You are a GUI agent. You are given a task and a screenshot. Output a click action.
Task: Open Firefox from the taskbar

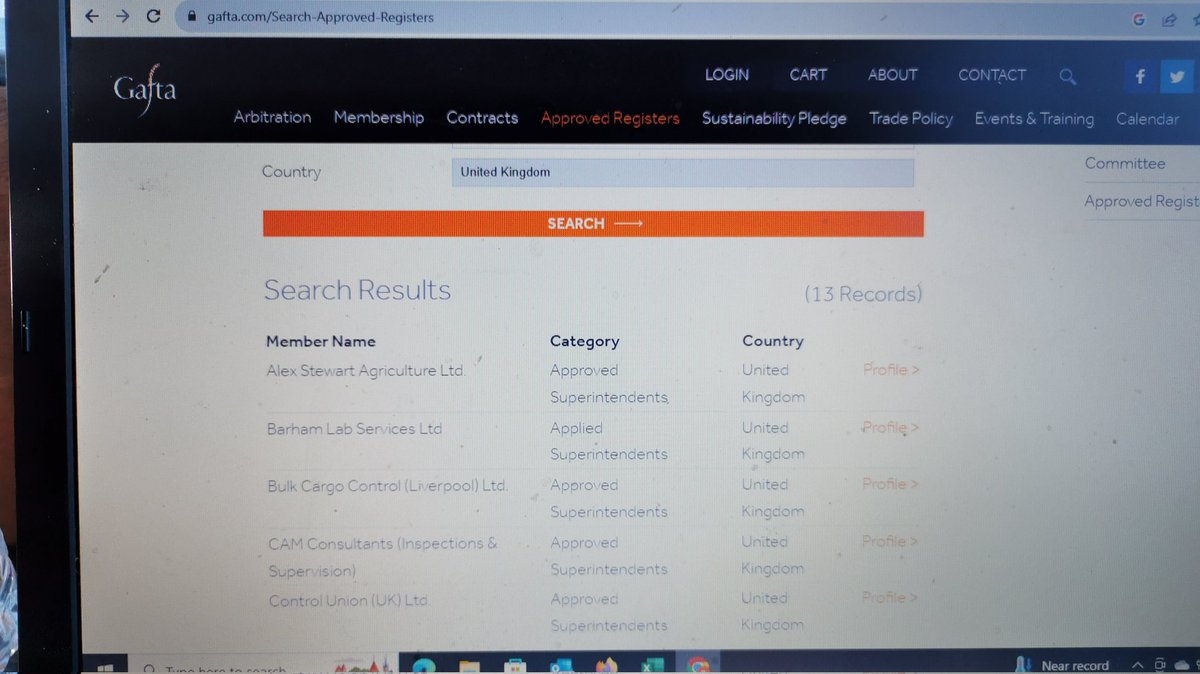(x=606, y=666)
